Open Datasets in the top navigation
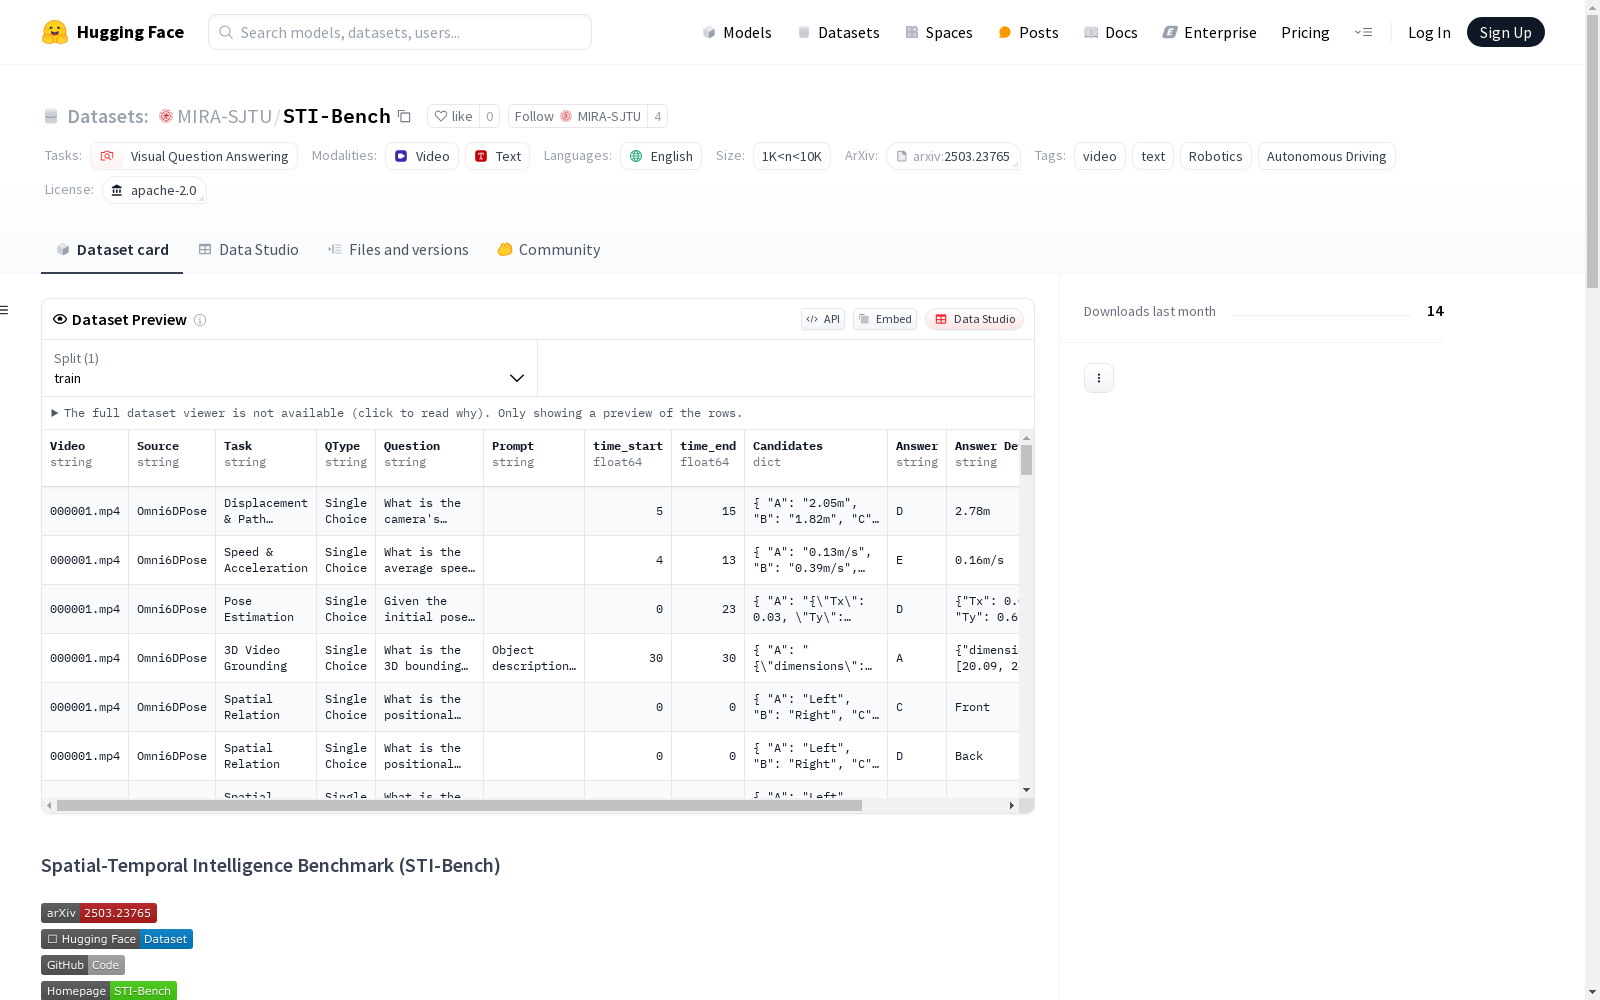 point(838,32)
